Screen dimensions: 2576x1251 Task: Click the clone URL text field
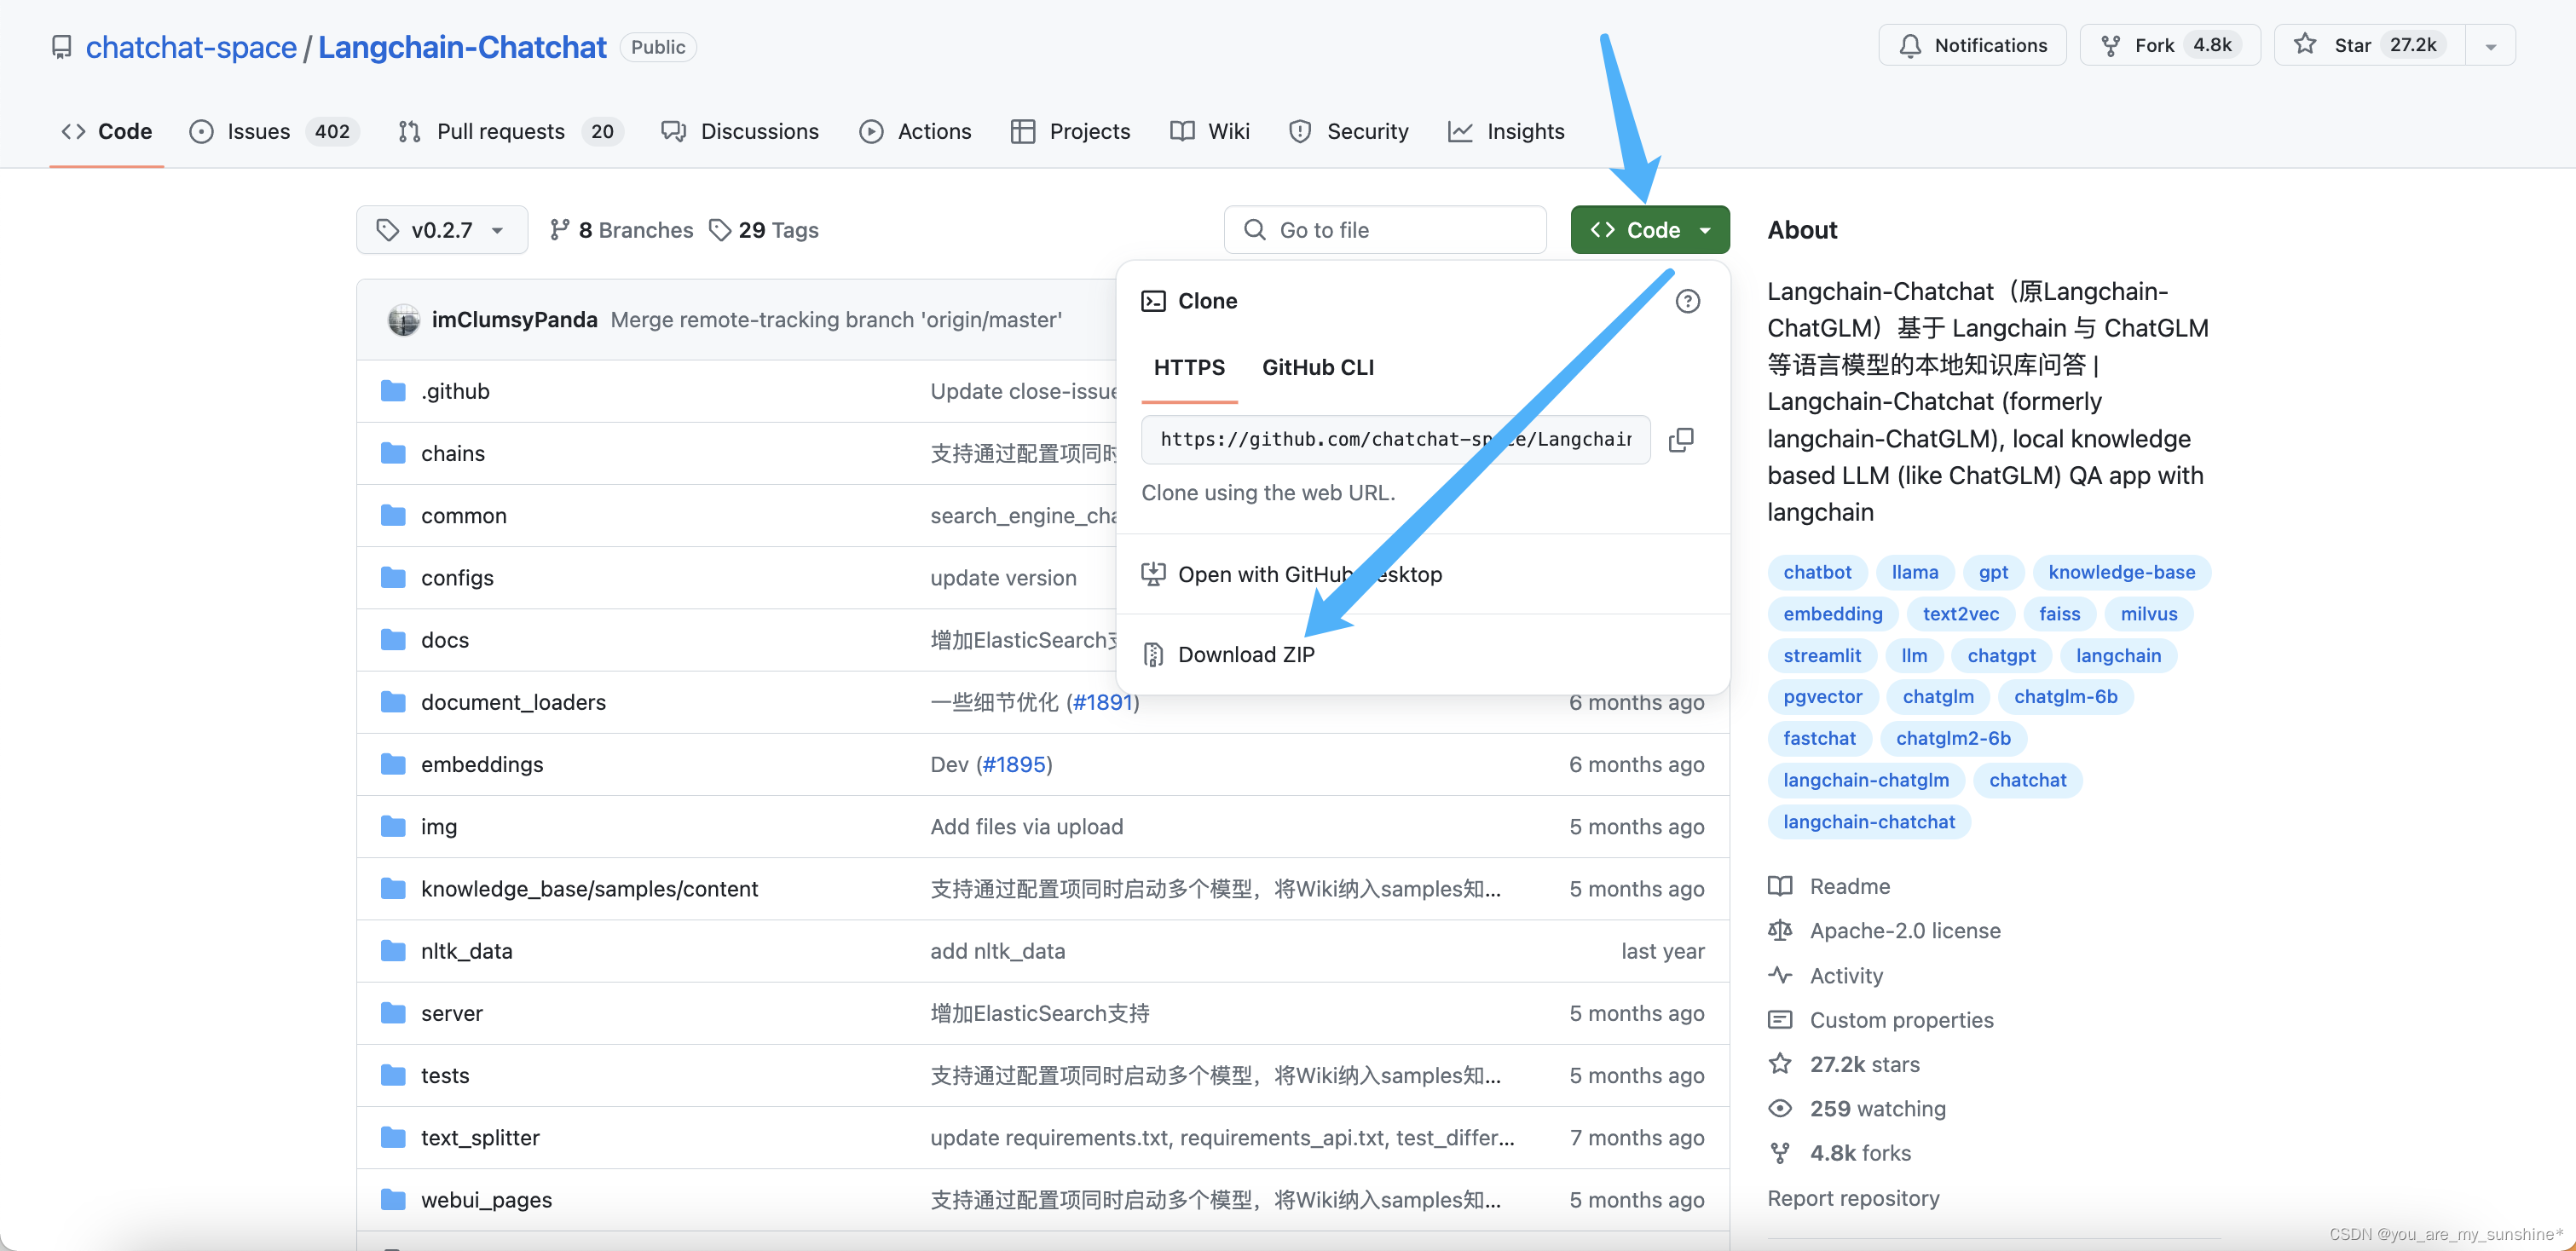pos(1396,440)
